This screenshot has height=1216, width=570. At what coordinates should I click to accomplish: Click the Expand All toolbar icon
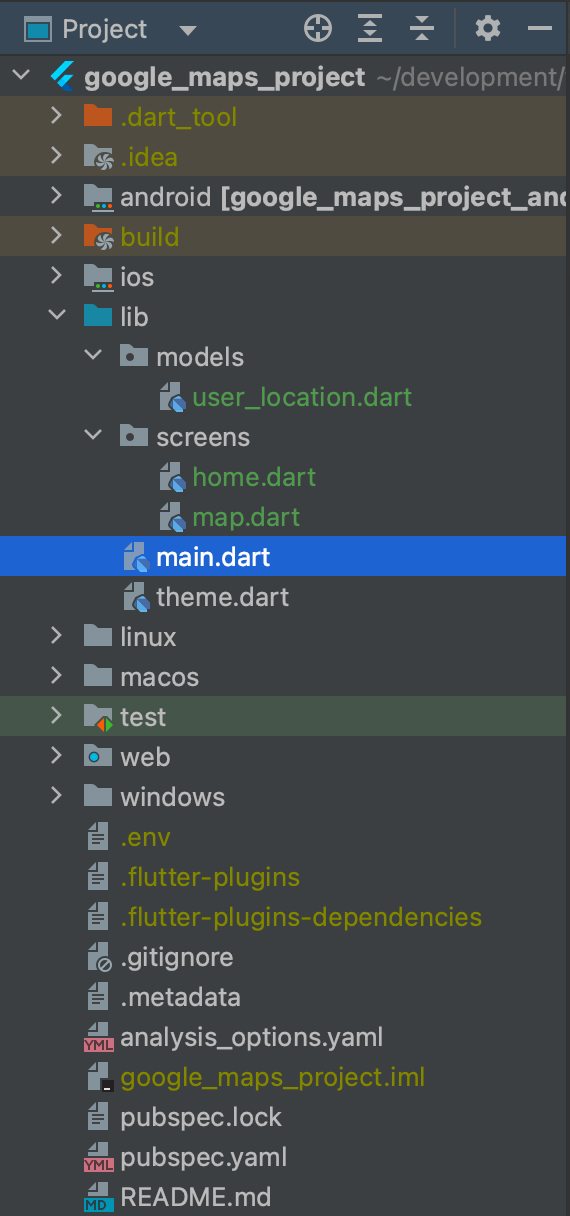pos(371,29)
